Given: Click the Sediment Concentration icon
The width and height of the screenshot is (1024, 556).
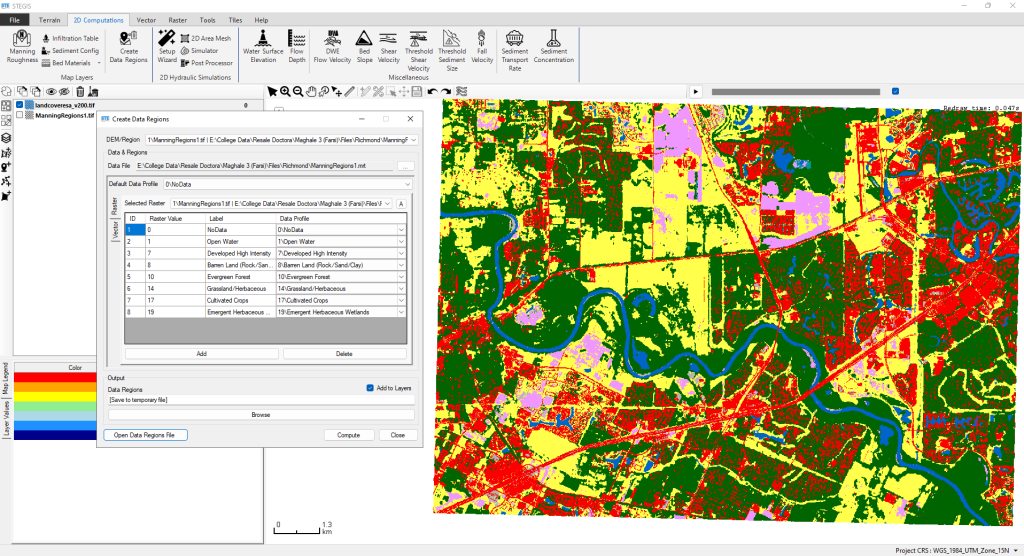Looking at the screenshot, I should (x=554, y=46).
